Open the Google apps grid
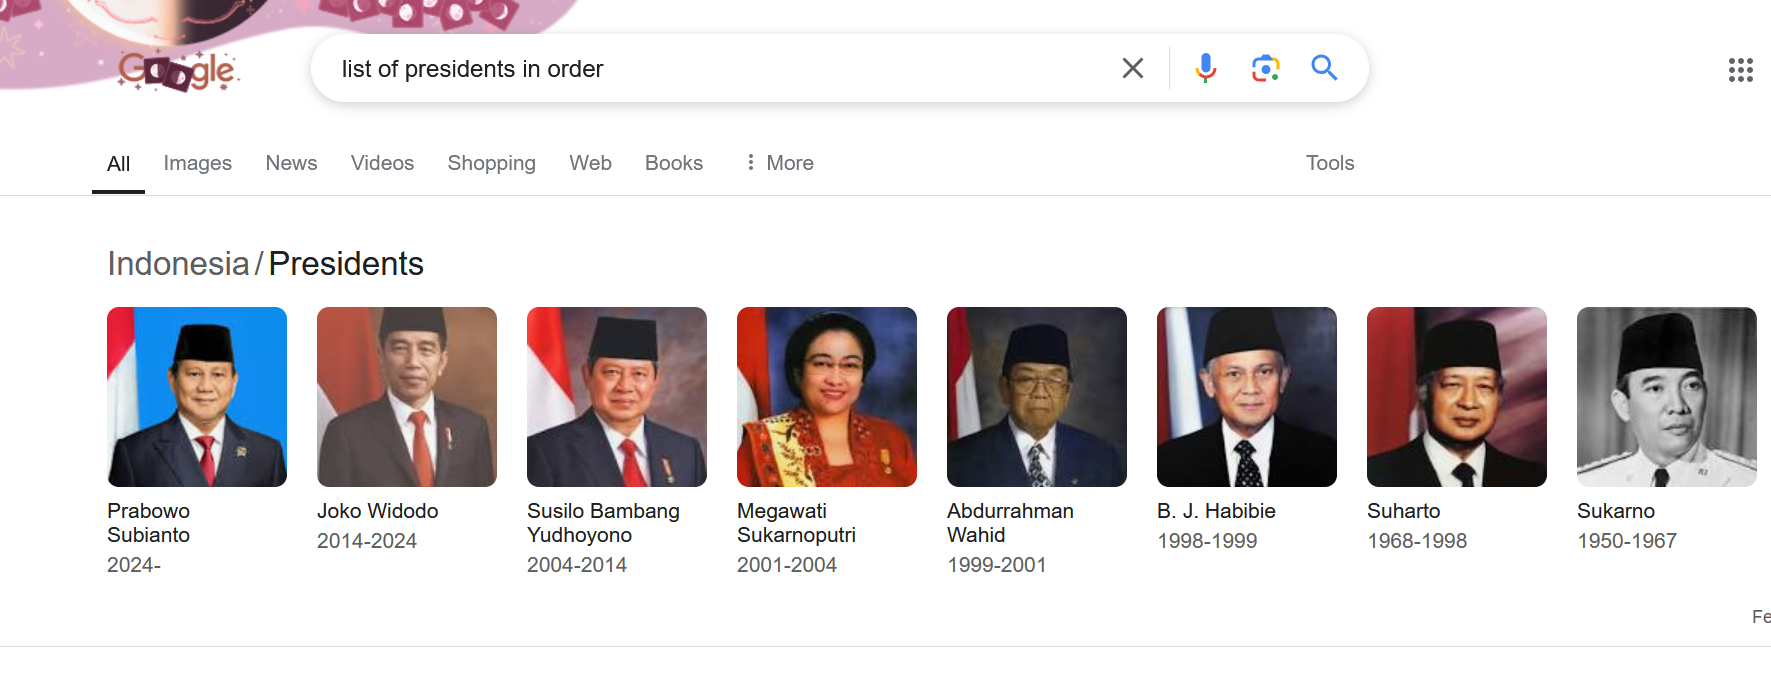Screen dimensions: 1771x696 click(x=1740, y=70)
